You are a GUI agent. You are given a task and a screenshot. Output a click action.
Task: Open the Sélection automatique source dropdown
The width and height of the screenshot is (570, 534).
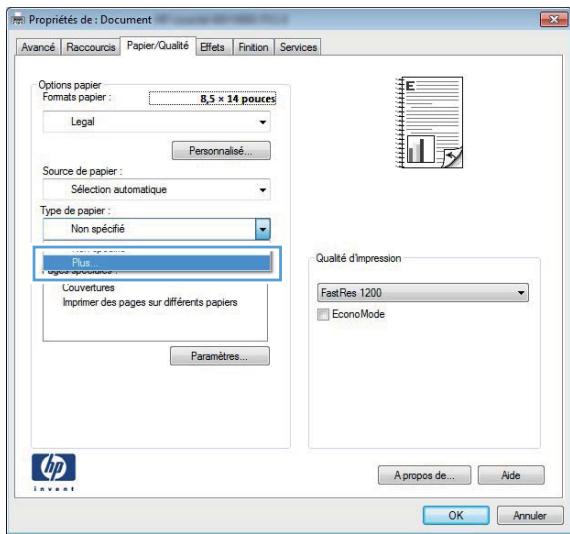(157, 189)
